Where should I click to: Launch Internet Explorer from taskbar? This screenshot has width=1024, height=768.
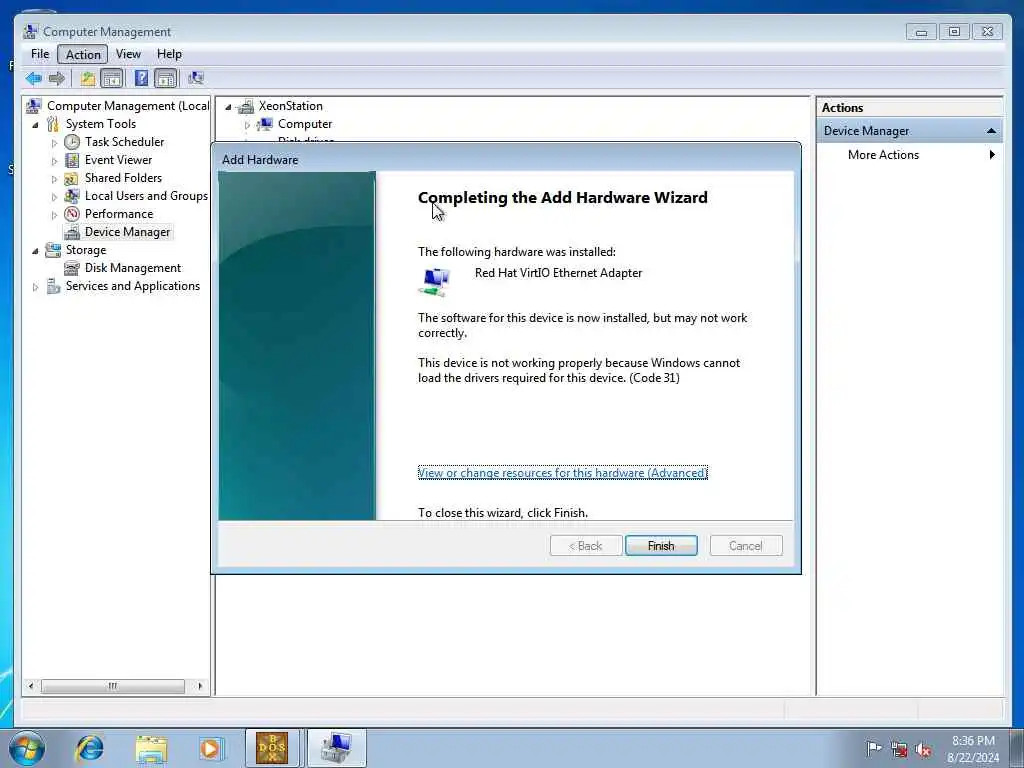point(90,748)
